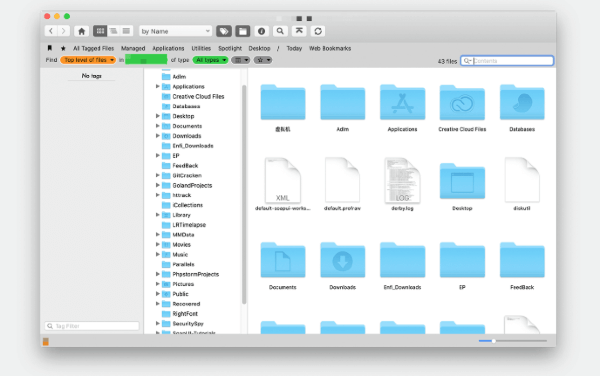Select the Spotlight bookmark
The image size is (600, 376).
(x=230, y=48)
